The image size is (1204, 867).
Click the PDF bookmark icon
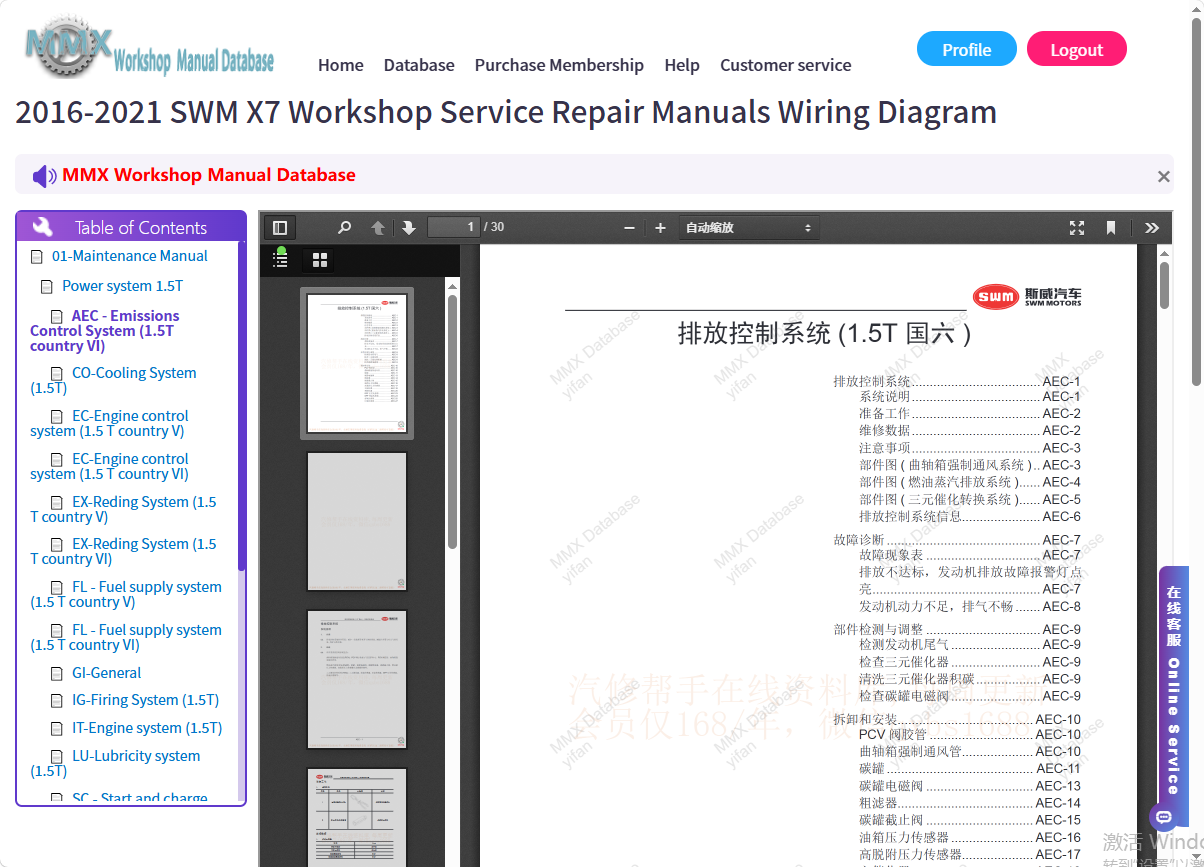1111,228
